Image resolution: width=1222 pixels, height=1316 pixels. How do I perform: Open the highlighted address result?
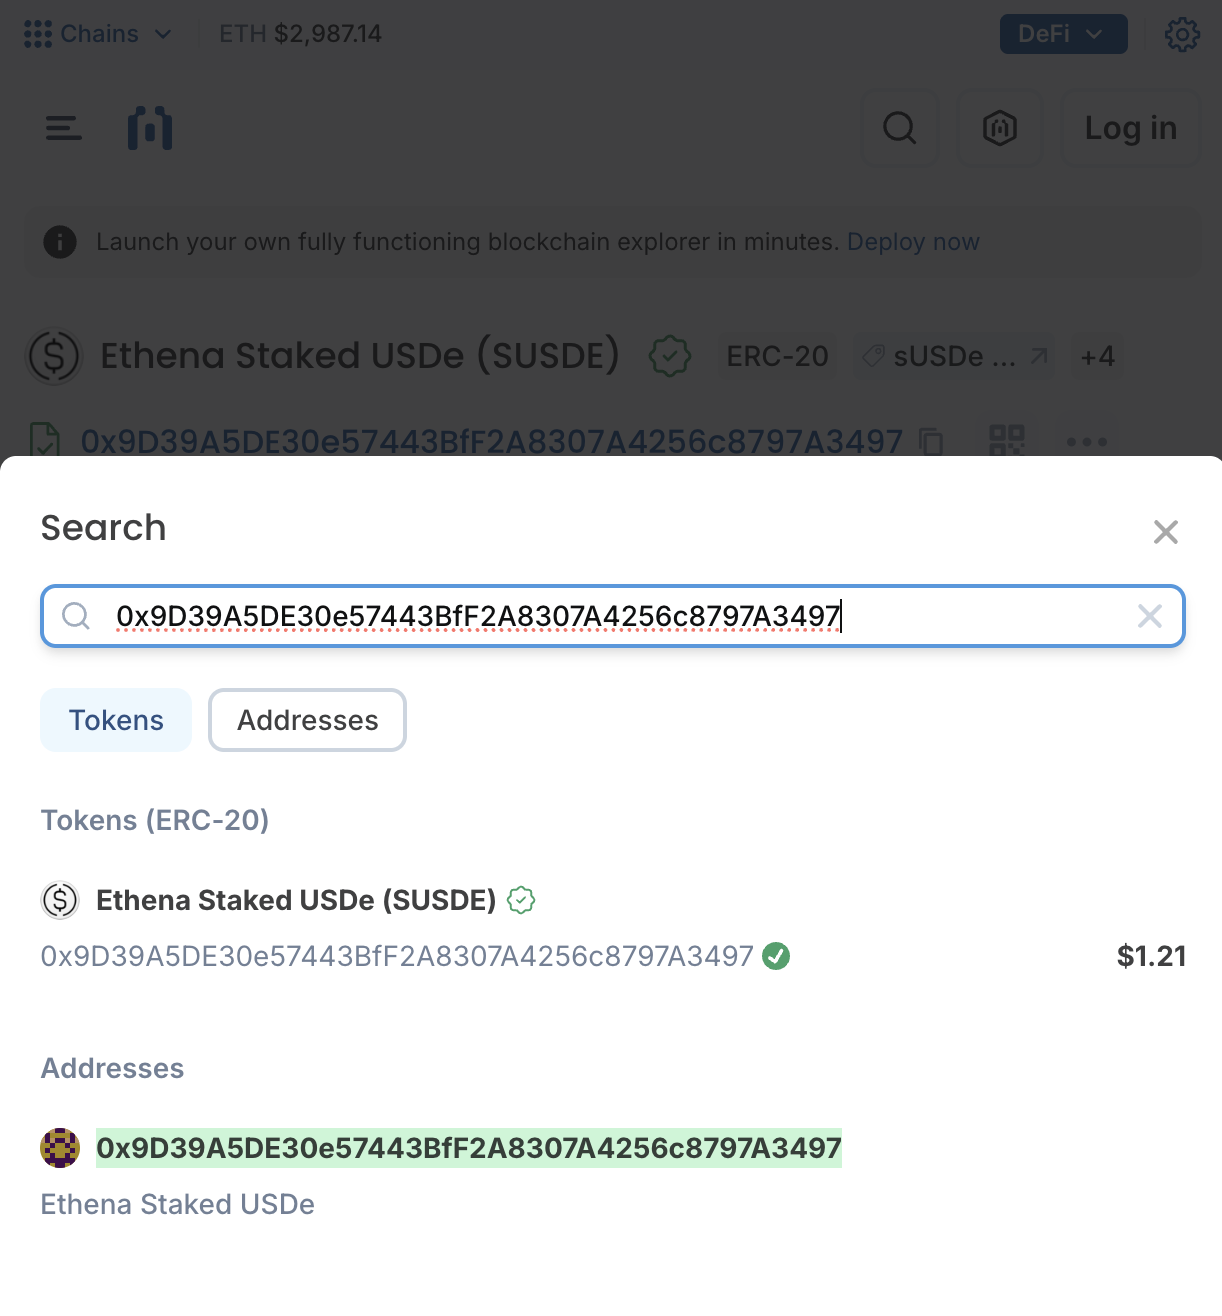[x=468, y=1148]
